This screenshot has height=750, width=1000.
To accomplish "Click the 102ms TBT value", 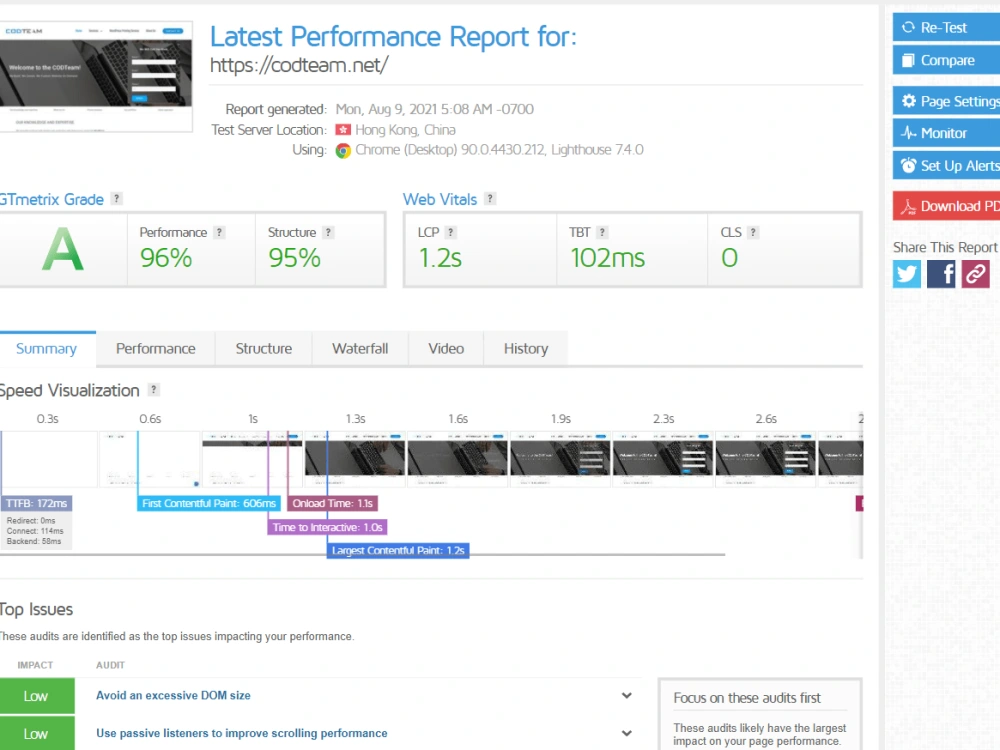I will [607, 258].
